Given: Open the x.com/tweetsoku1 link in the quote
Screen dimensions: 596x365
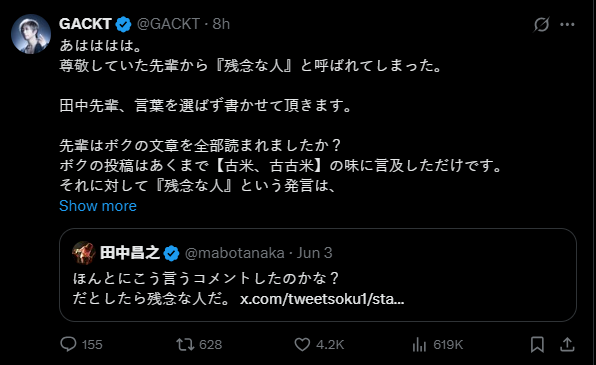Looking at the screenshot, I should coord(322,299).
